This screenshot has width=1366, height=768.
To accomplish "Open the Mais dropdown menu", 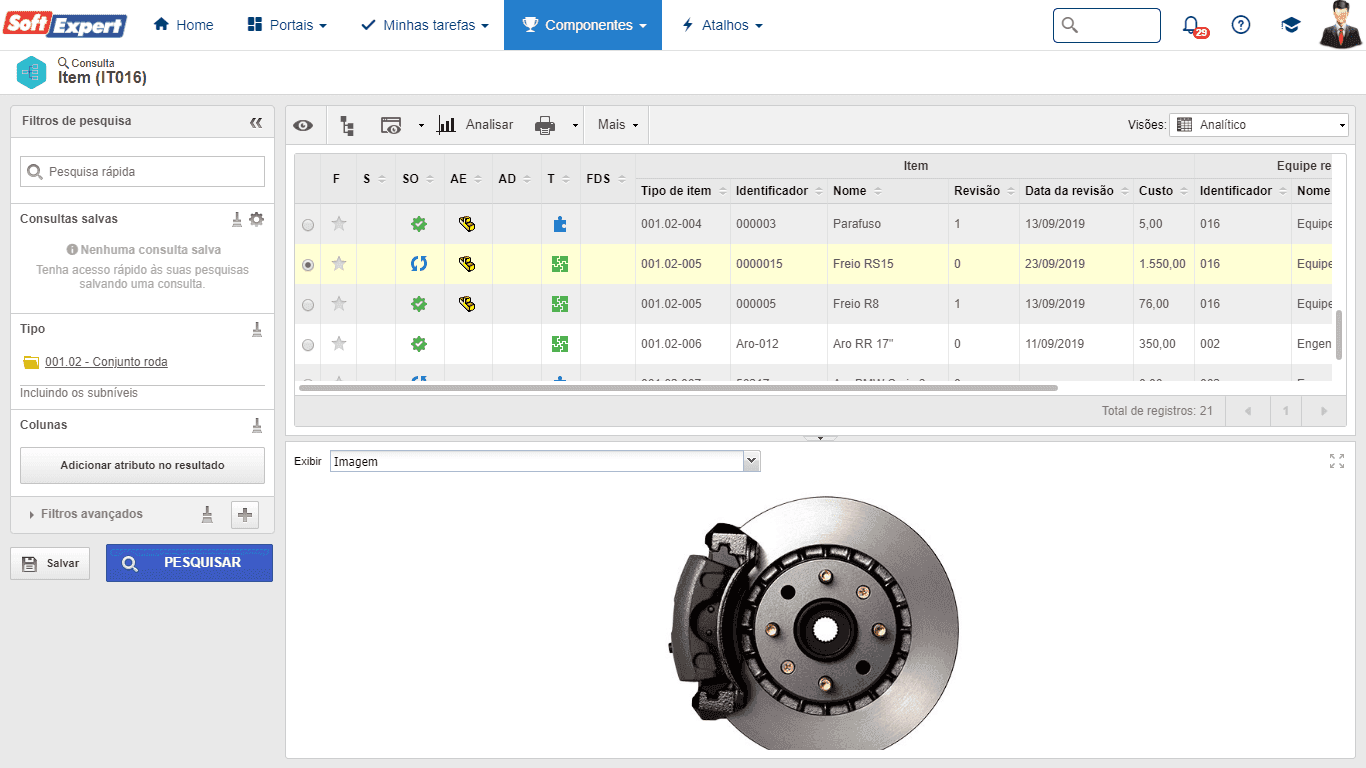I will [x=618, y=125].
